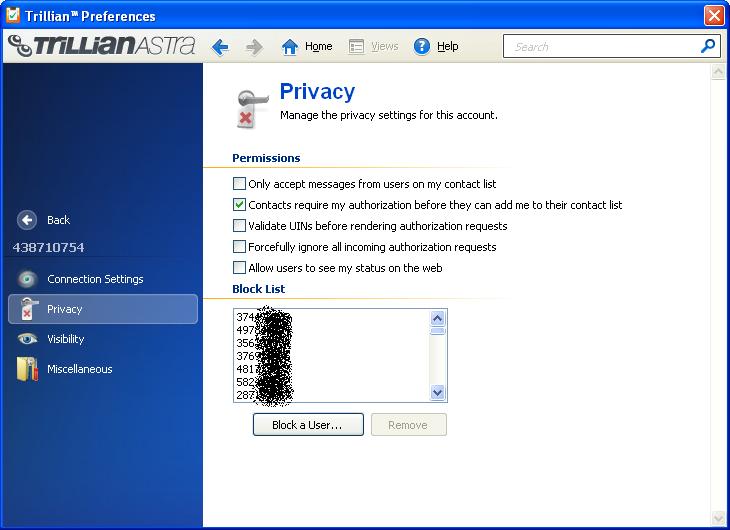The image size is (730, 530).
Task: Open Visibility settings page
Action: click(66, 339)
